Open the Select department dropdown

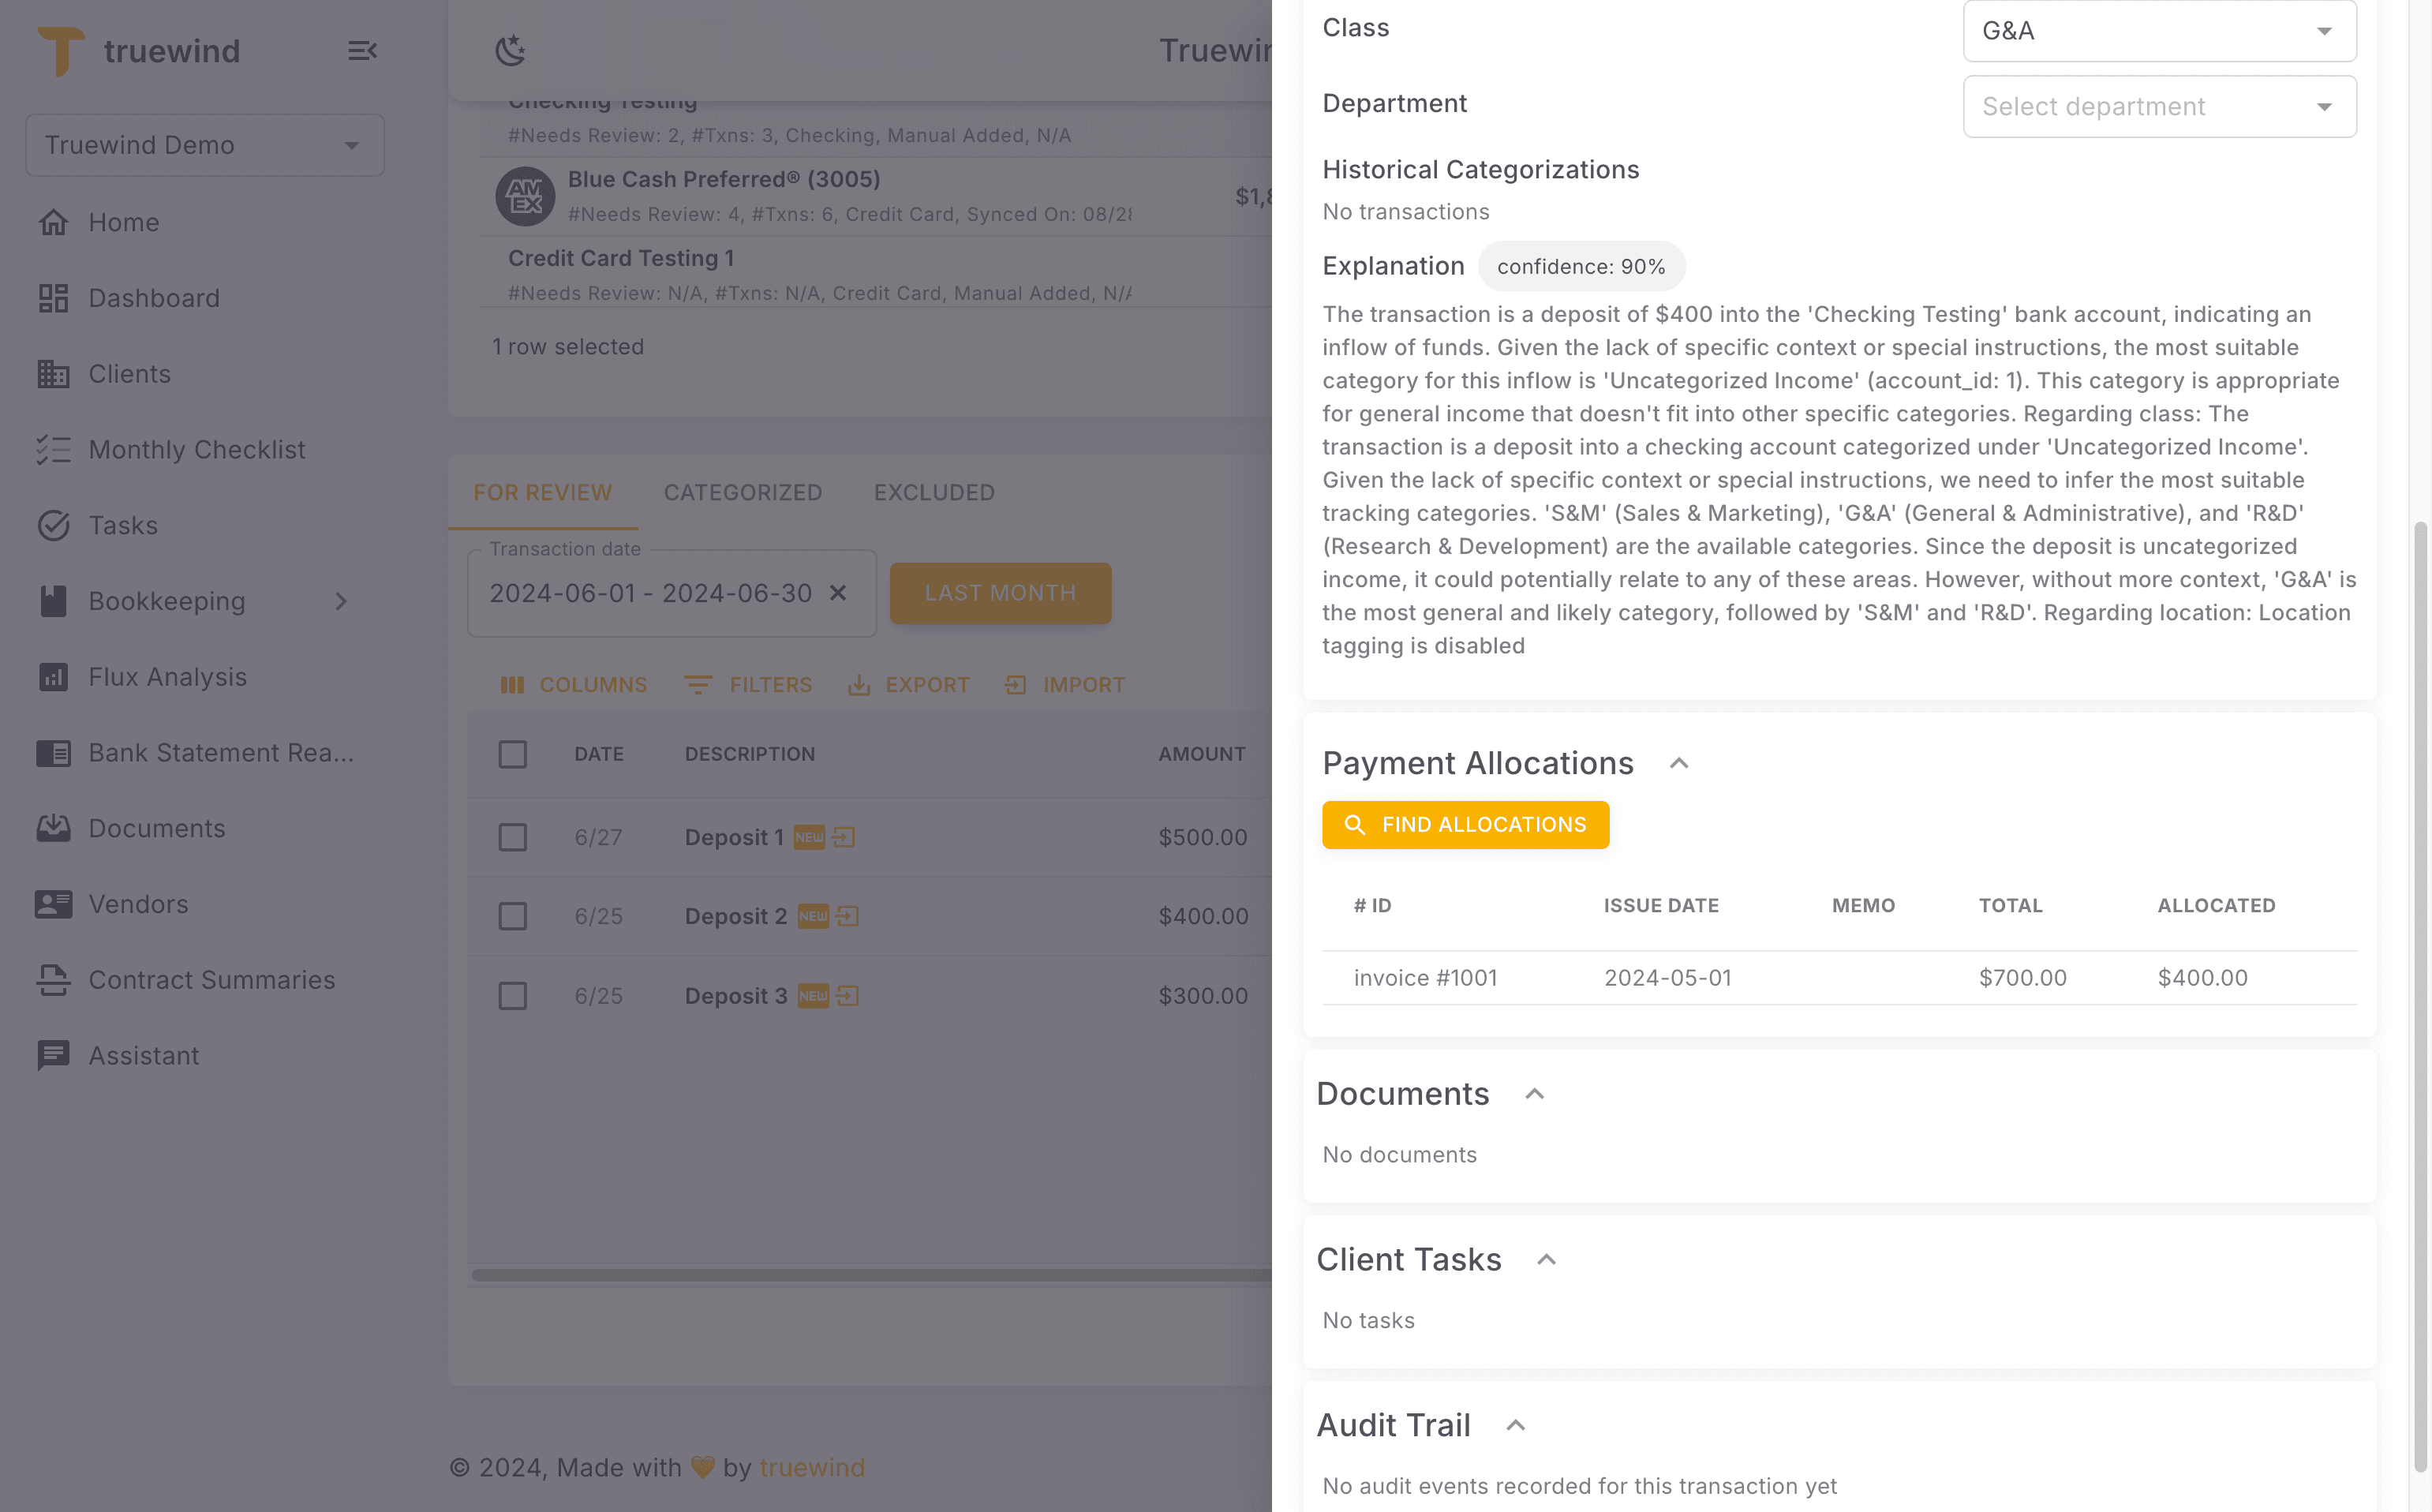[2159, 106]
